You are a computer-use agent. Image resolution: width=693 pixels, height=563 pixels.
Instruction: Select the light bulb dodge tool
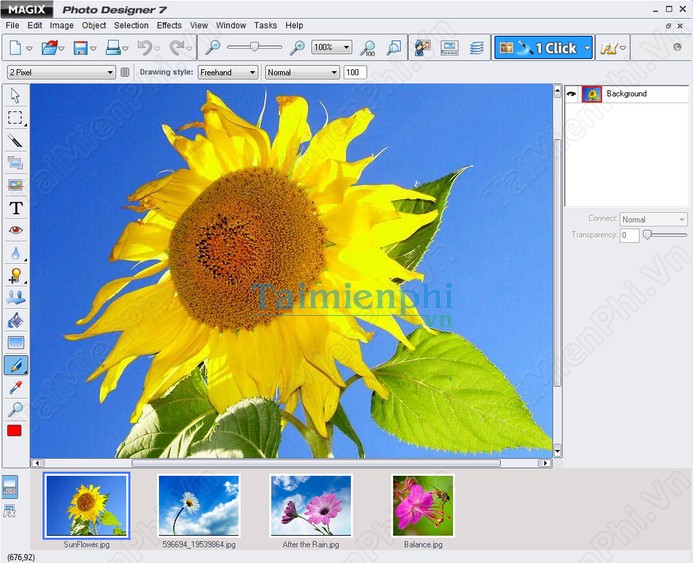click(x=15, y=275)
